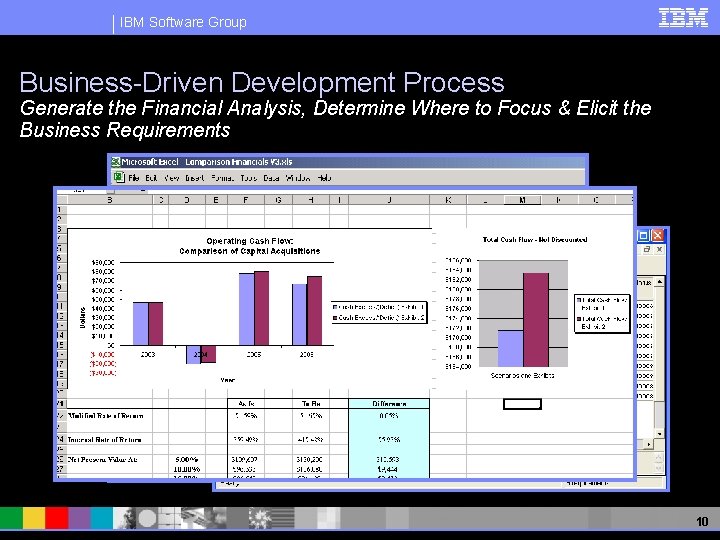Open the Tools menu

click(248, 178)
